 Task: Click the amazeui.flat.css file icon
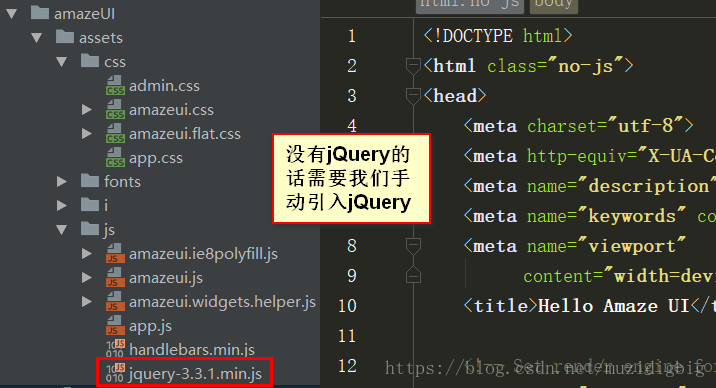pyautogui.click(x=115, y=134)
